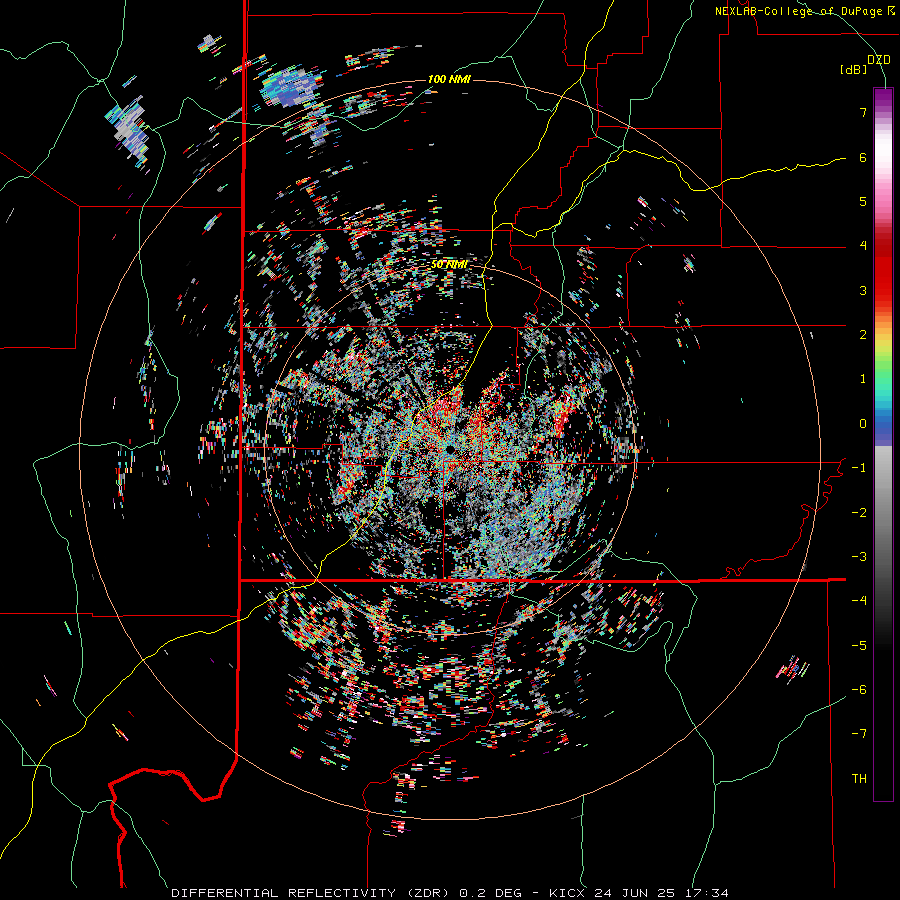Click the large blue echo cluster inside the 100 NMI ring
The image size is (900, 900).
290,88
